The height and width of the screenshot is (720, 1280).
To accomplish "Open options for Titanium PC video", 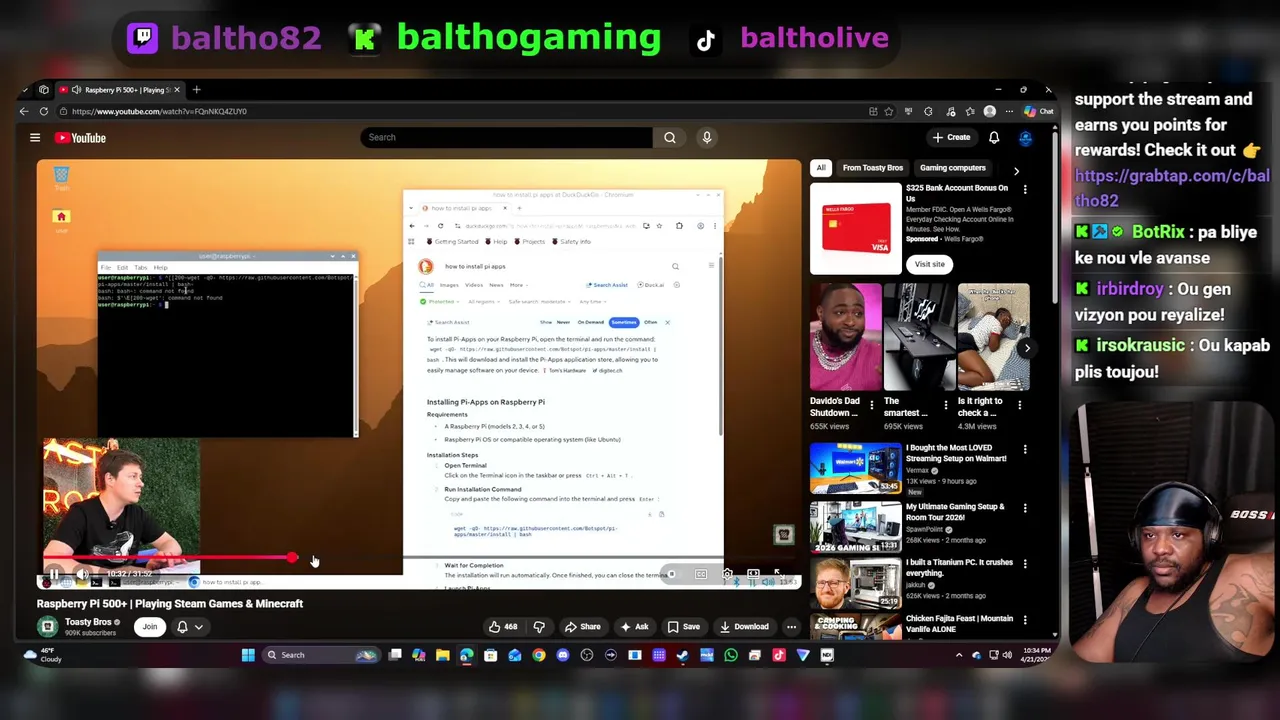I will pos(1025,563).
